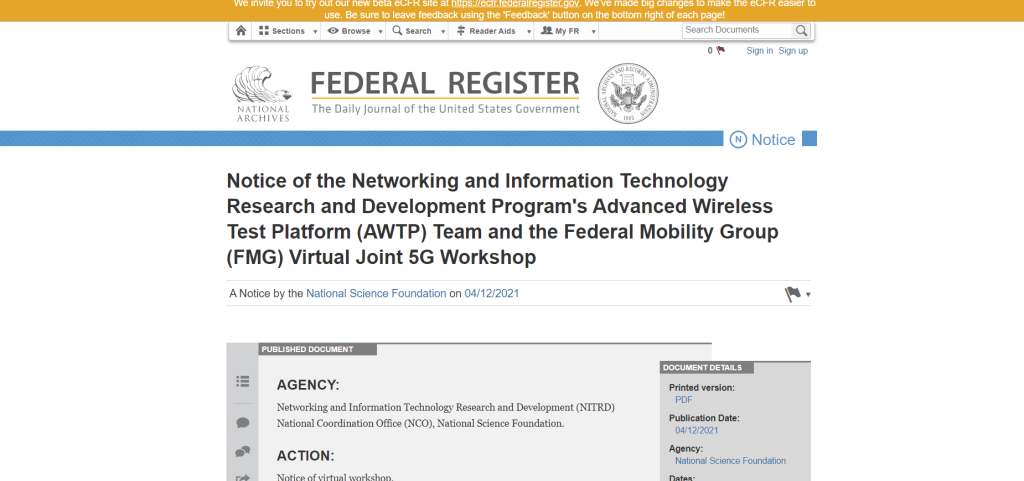The height and width of the screenshot is (481, 1024).
Task: Expand the Sections dropdown menu
Action: 285,31
